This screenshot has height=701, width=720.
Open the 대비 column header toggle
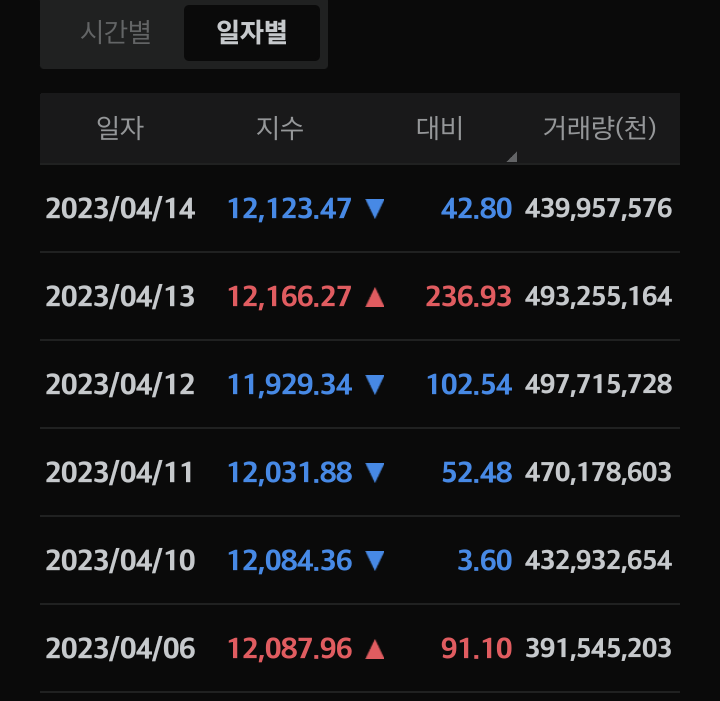pyautogui.click(x=439, y=128)
